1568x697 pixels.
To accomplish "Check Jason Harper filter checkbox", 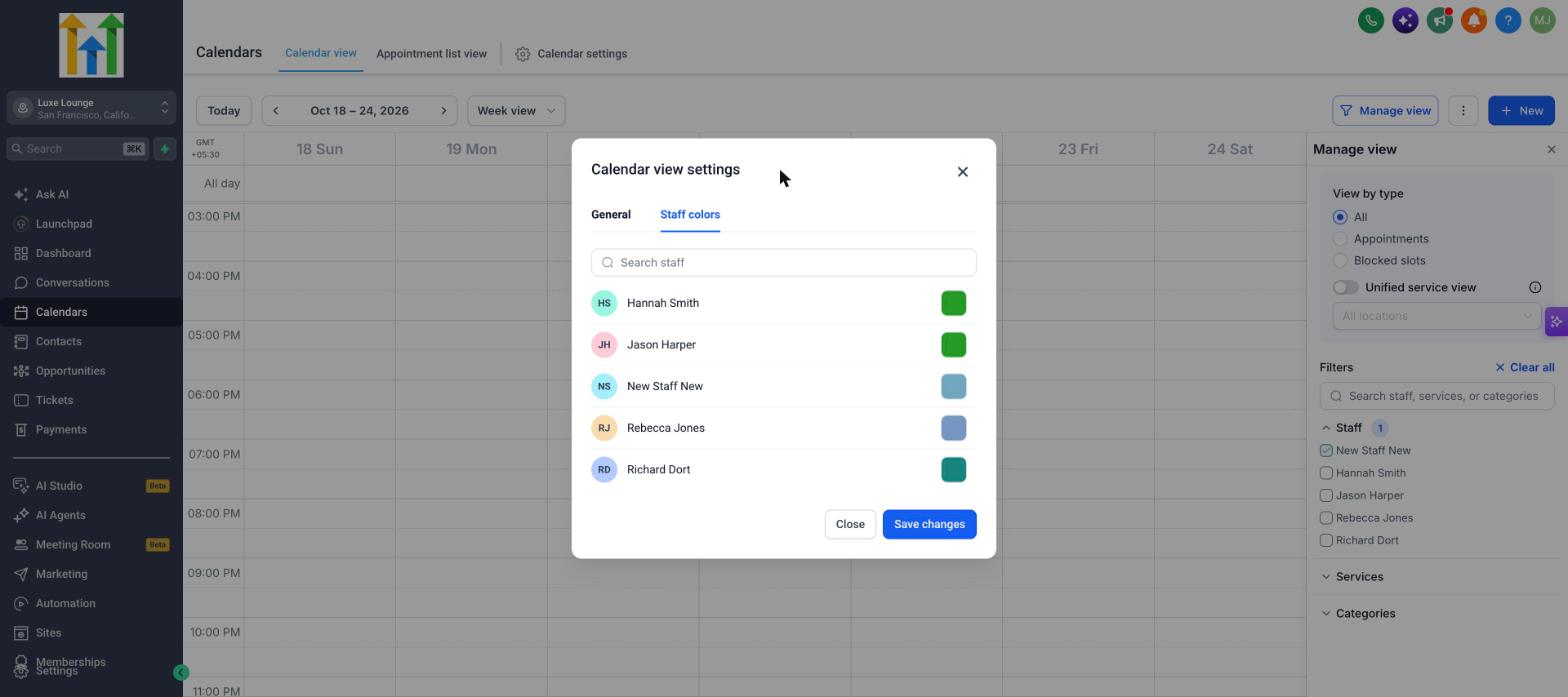I will (x=1326, y=496).
